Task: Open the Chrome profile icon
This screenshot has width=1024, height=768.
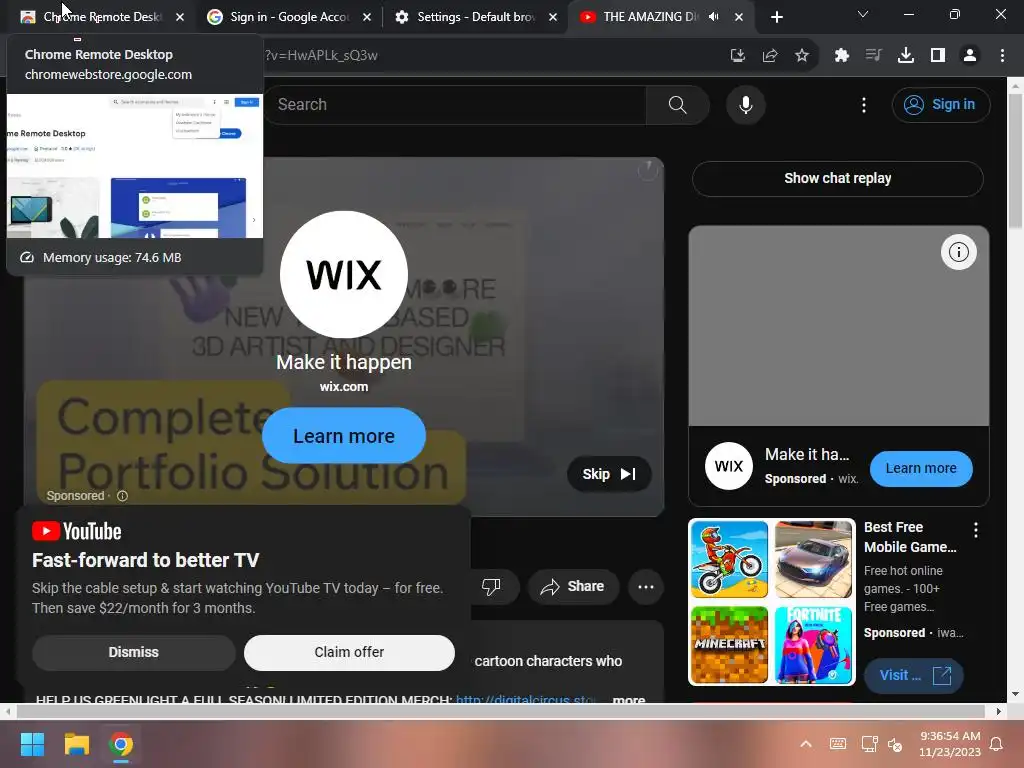Action: coord(970,56)
